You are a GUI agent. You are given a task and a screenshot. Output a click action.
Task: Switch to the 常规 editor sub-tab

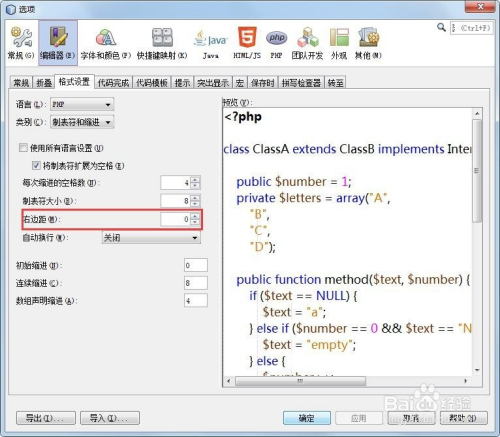(22, 82)
